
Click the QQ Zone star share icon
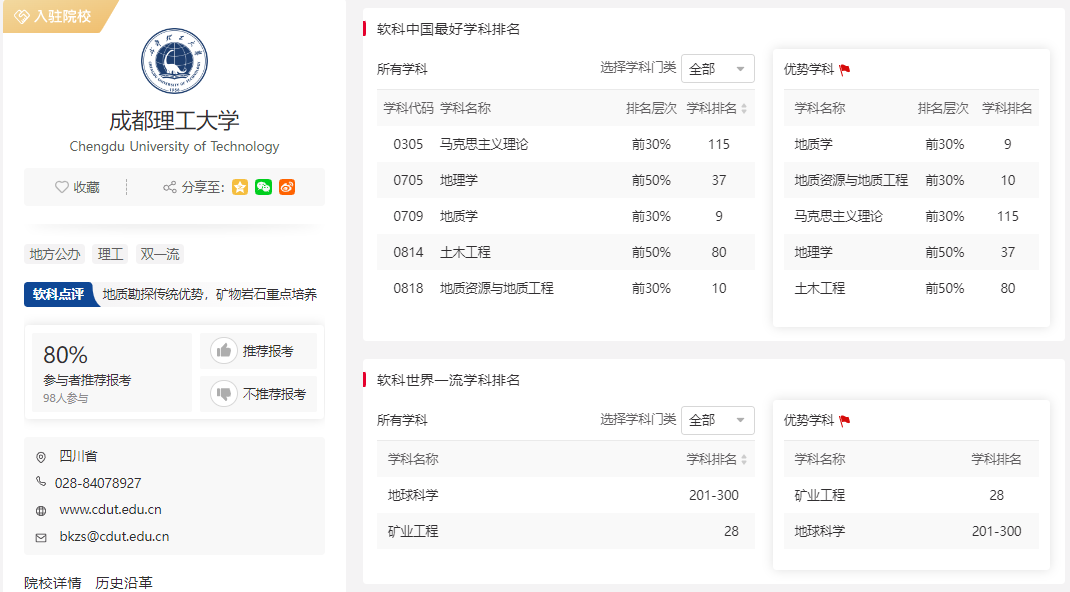[x=239, y=187]
